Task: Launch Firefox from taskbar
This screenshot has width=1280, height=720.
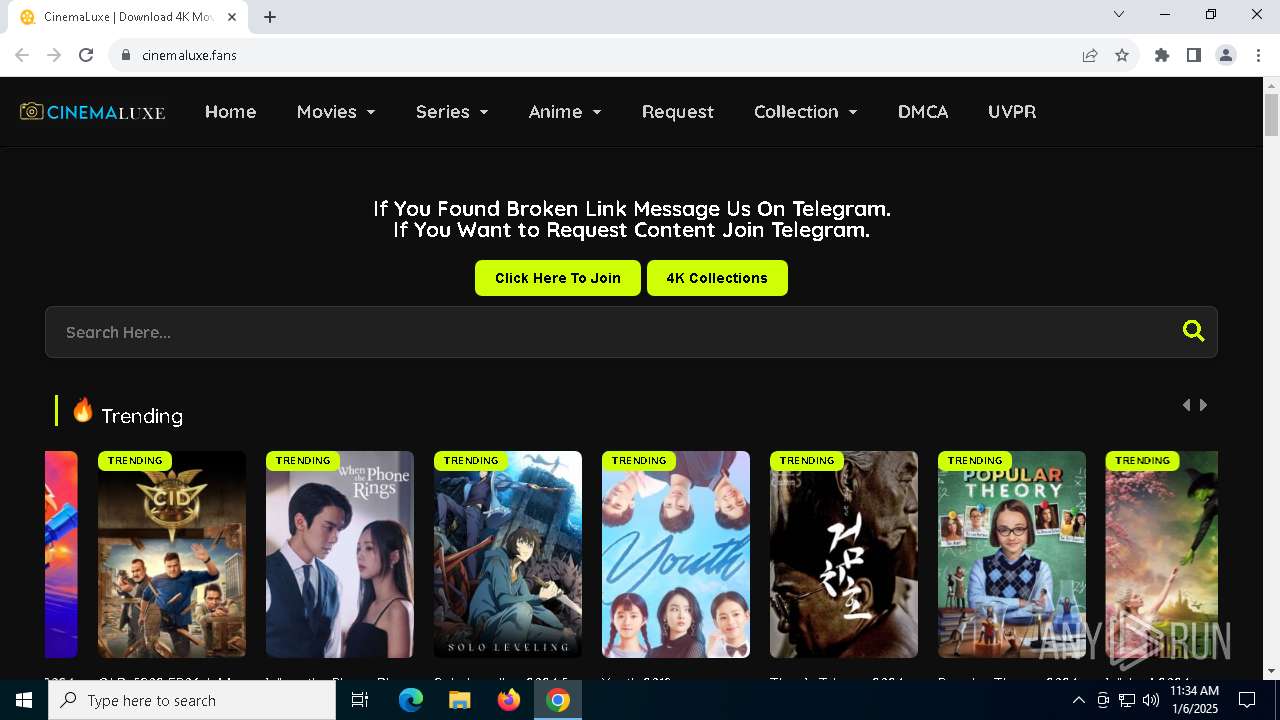Action: pyautogui.click(x=509, y=700)
